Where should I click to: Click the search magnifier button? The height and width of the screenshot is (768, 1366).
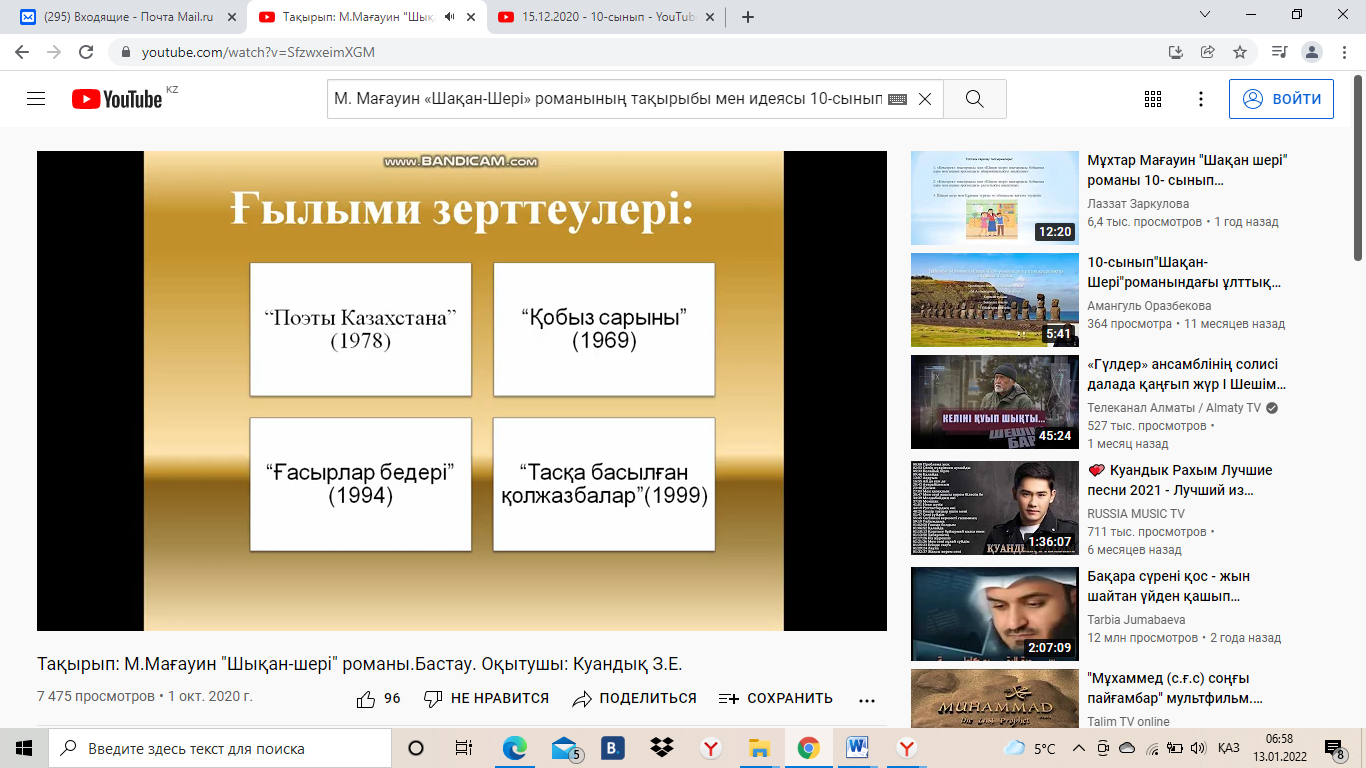click(975, 99)
